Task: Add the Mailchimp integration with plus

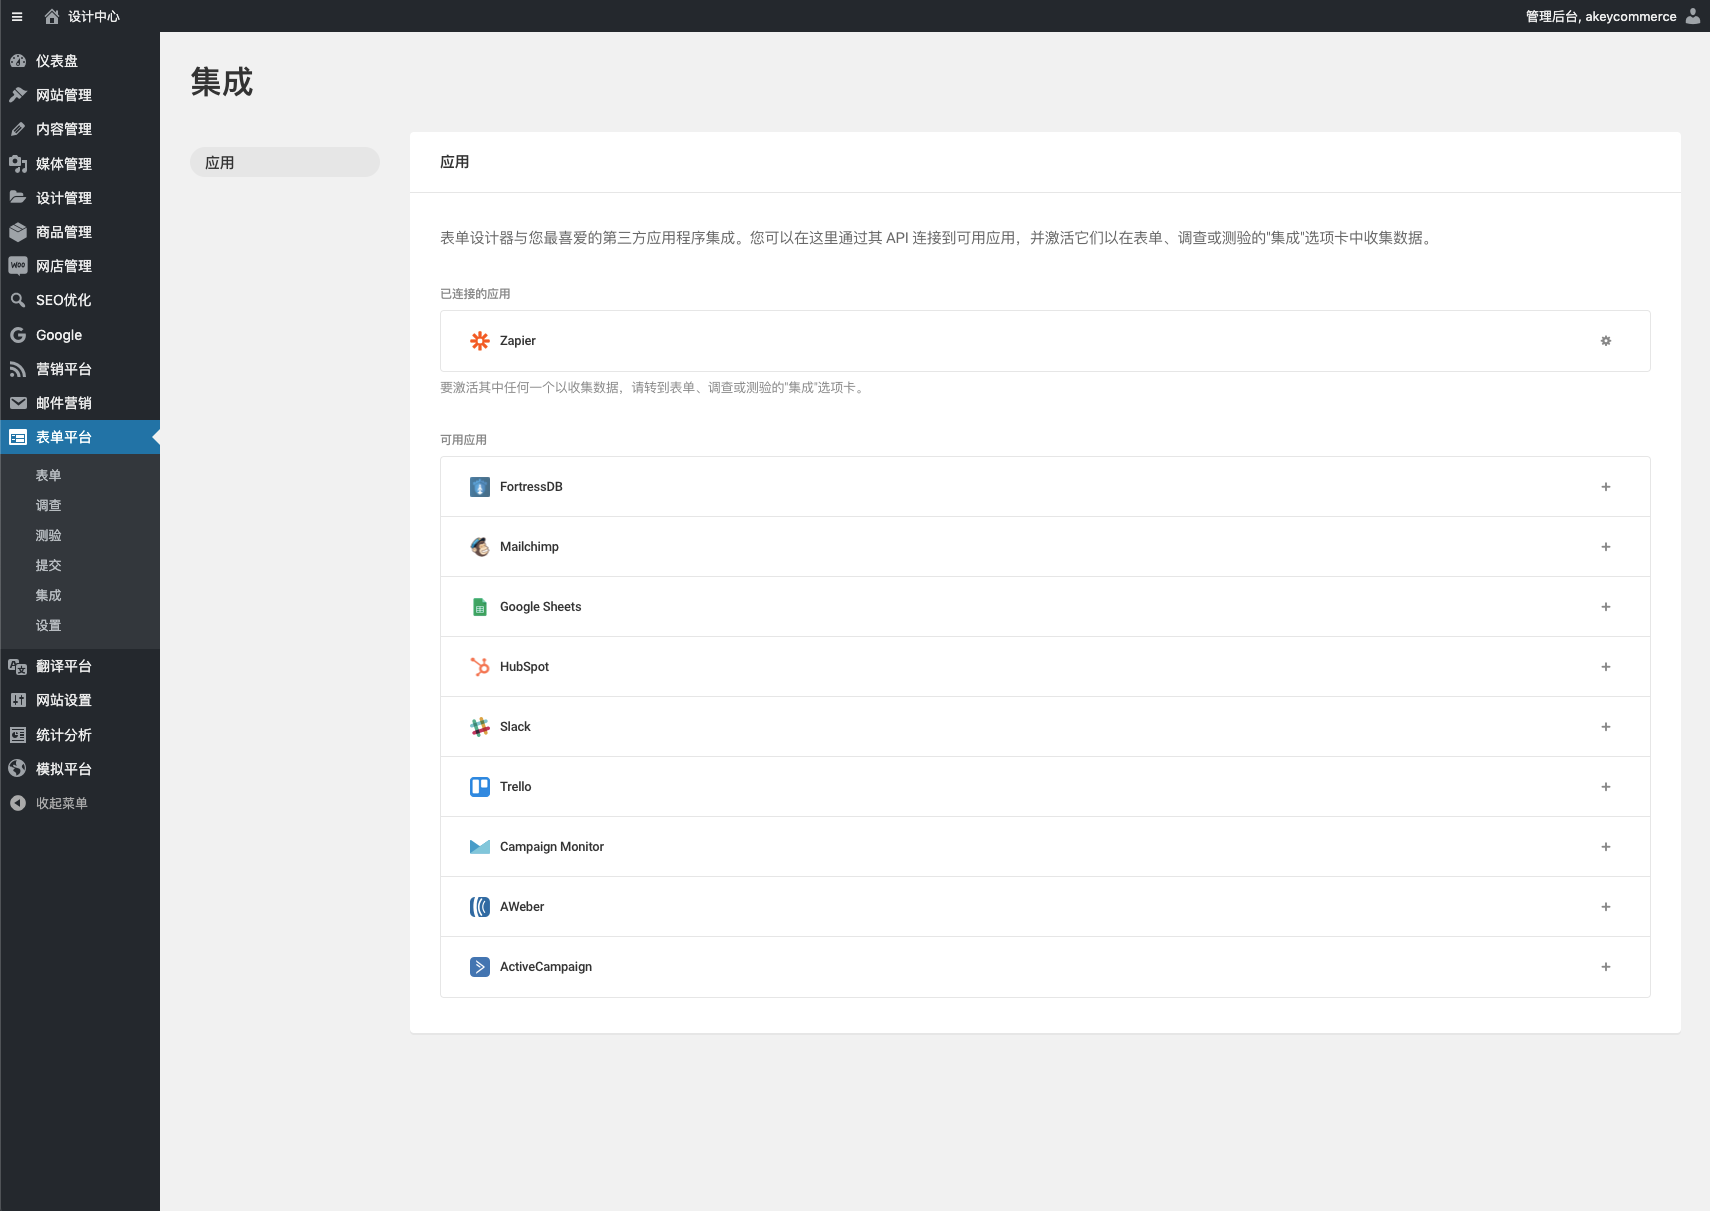Action: [1606, 547]
